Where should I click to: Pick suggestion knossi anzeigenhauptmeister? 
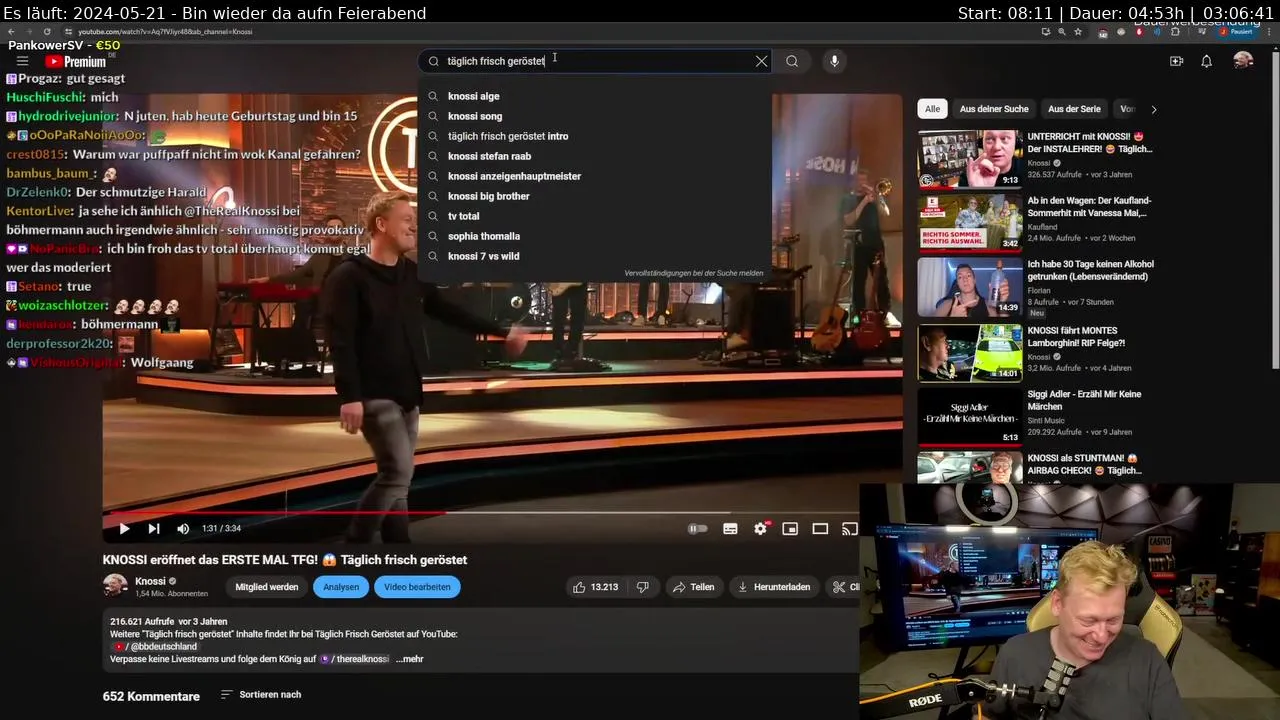pyautogui.click(x=595, y=176)
